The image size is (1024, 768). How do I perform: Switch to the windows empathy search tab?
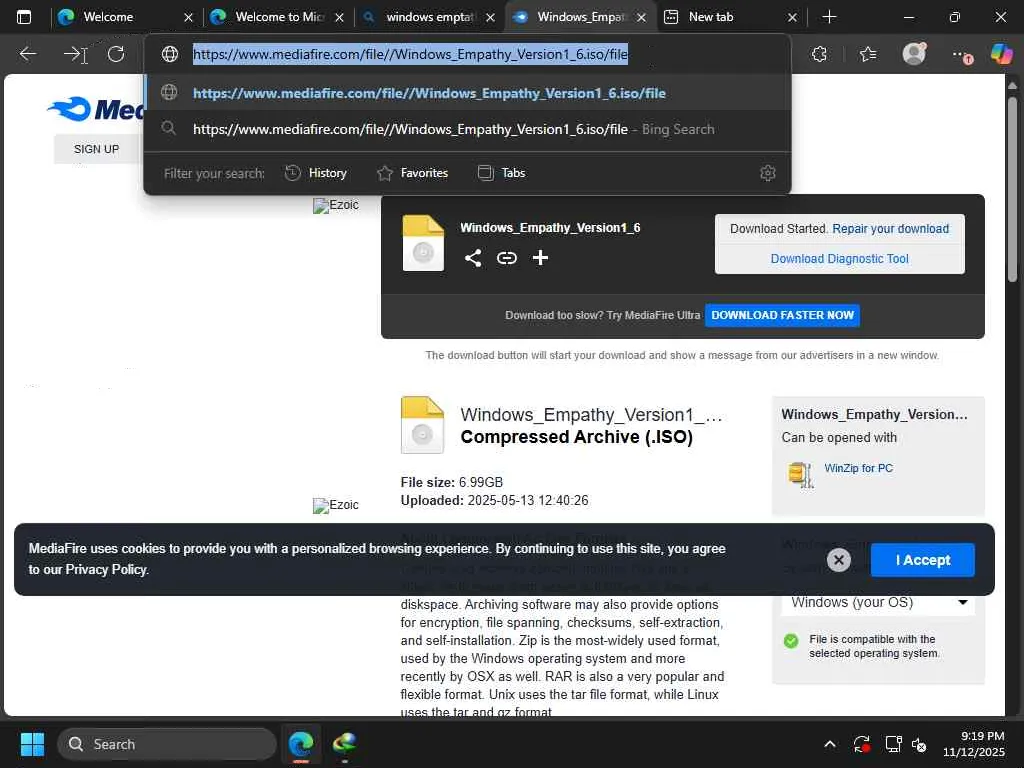pyautogui.click(x=429, y=17)
